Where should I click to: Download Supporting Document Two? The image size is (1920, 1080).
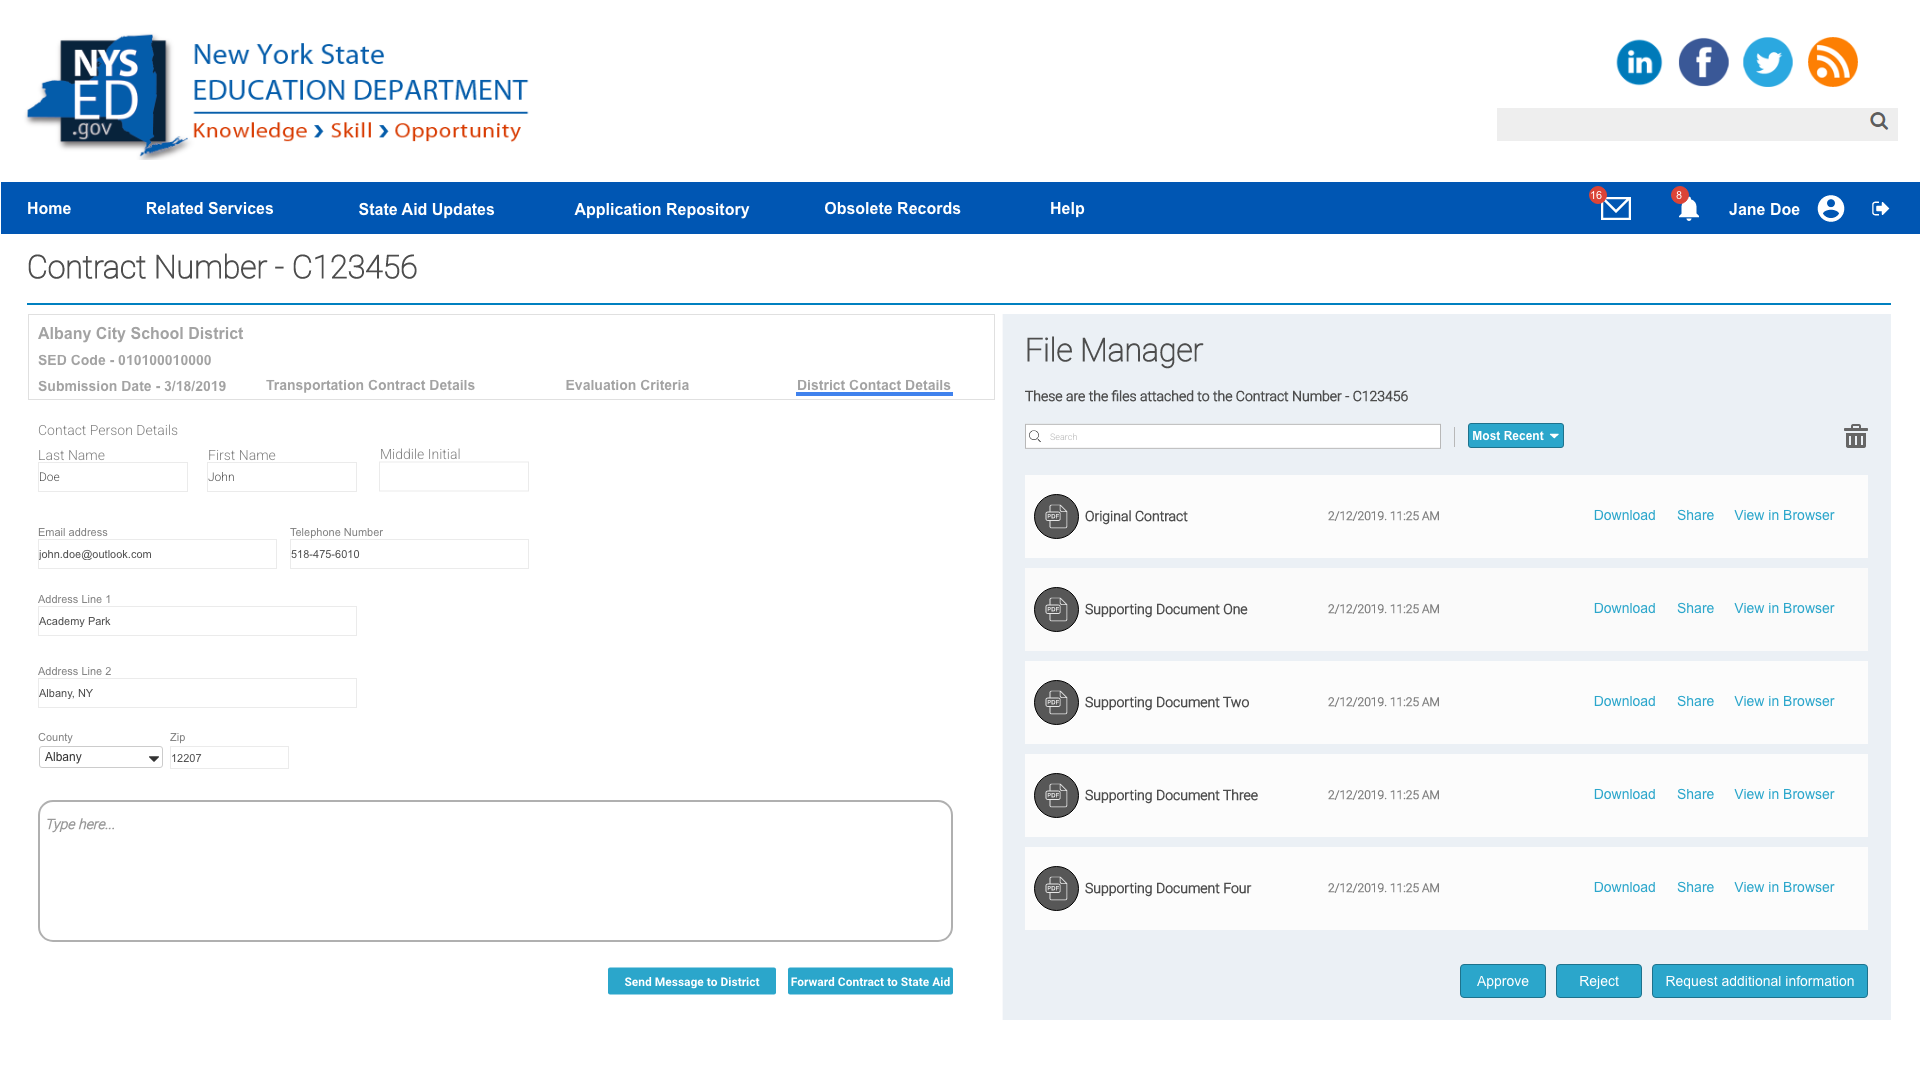[x=1624, y=701]
